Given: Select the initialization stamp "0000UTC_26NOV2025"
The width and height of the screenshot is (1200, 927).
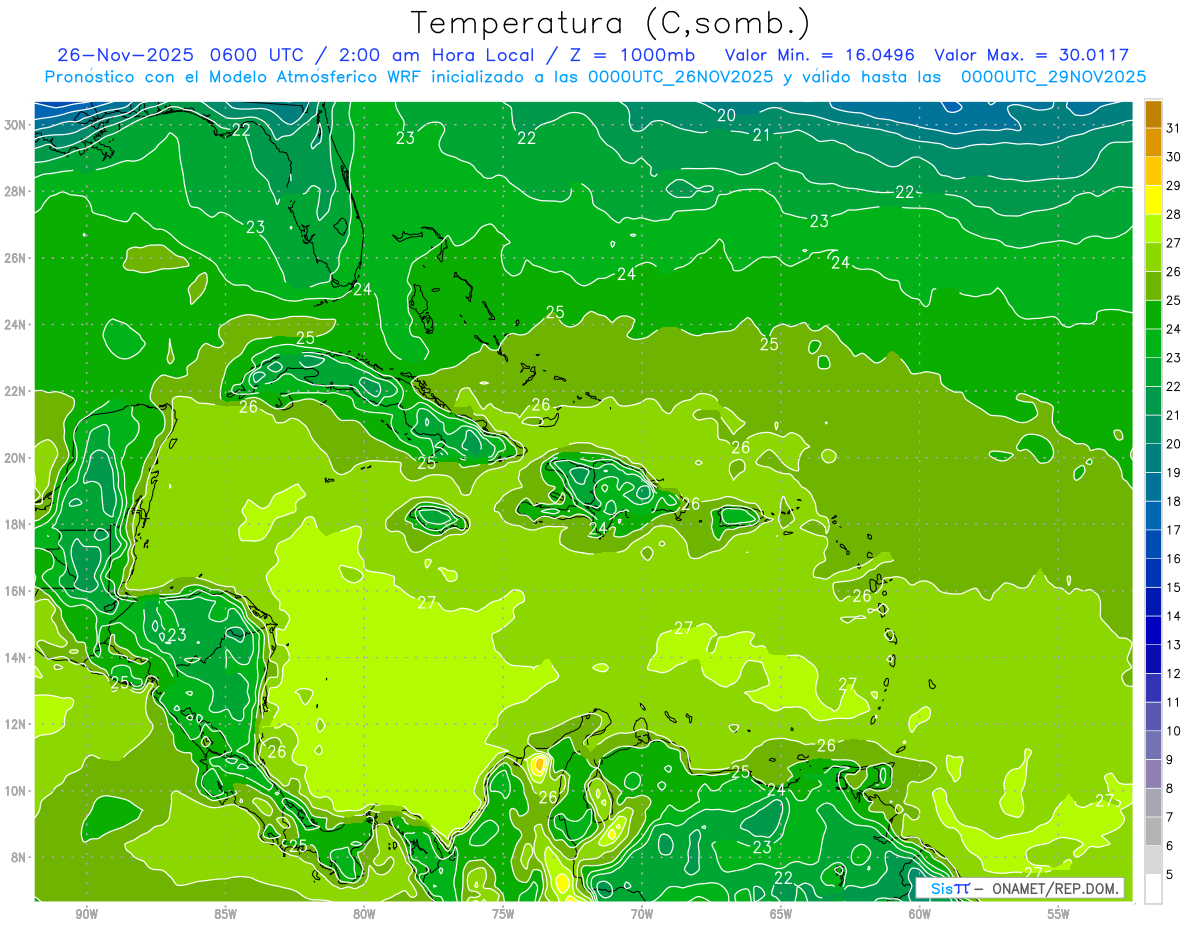Looking at the screenshot, I should click(x=682, y=77).
